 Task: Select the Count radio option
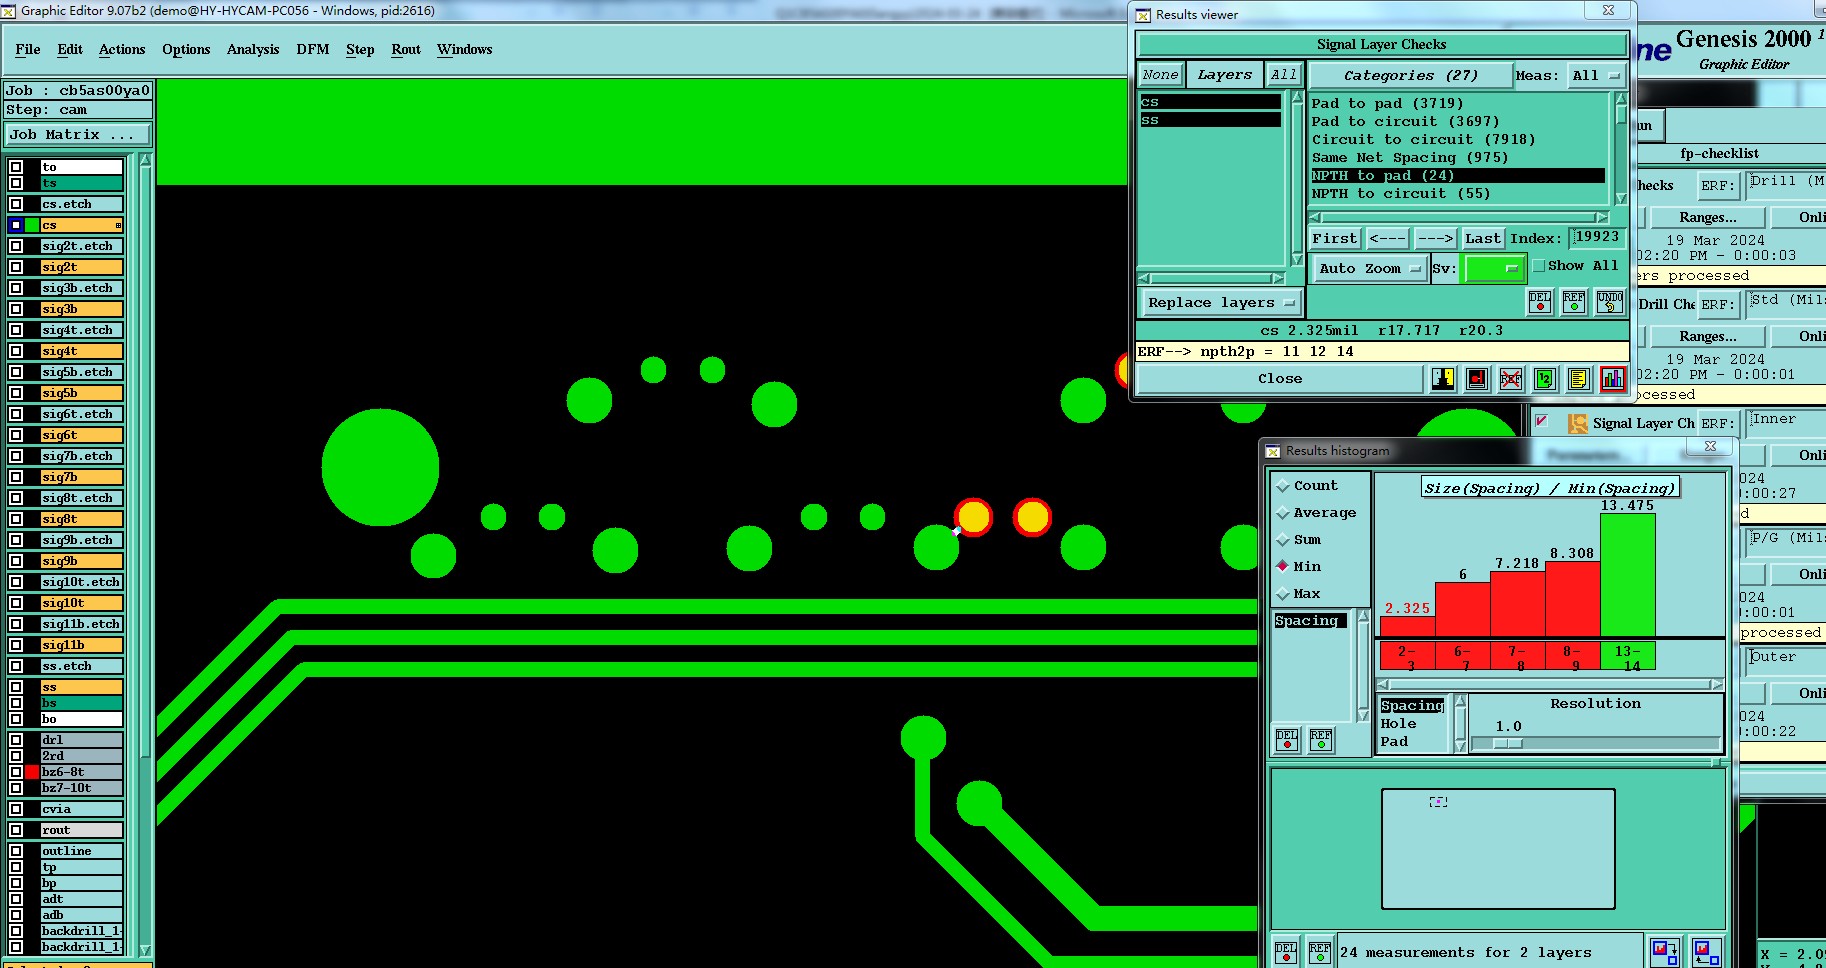point(1283,486)
